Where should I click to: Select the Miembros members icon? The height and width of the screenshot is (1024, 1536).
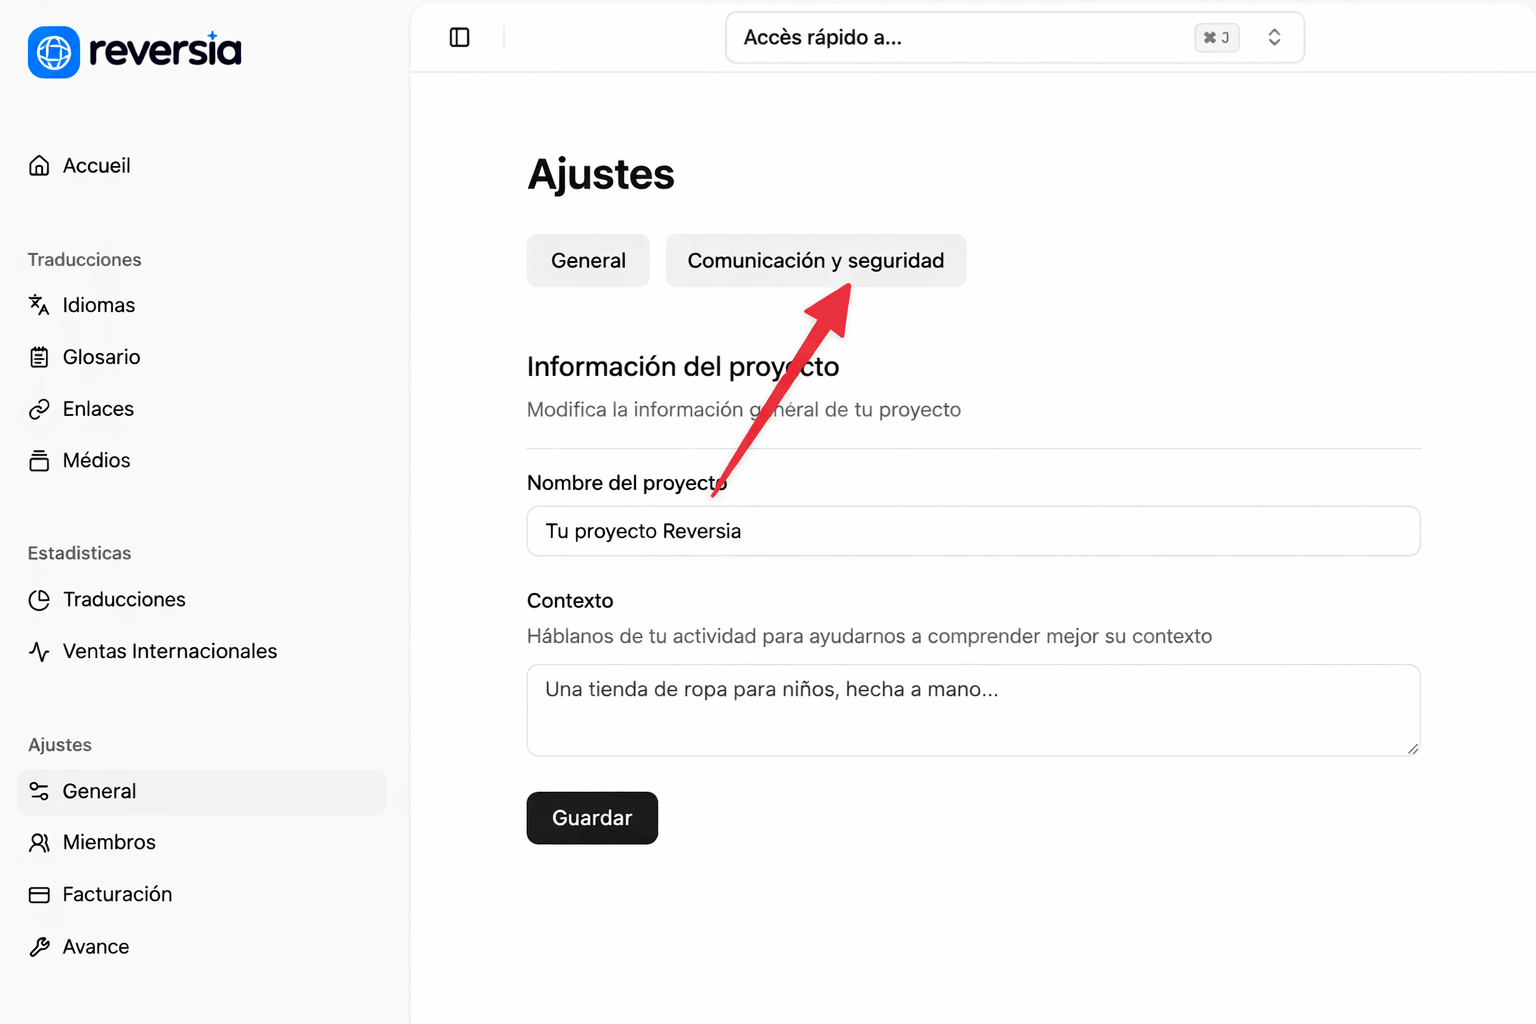39,842
